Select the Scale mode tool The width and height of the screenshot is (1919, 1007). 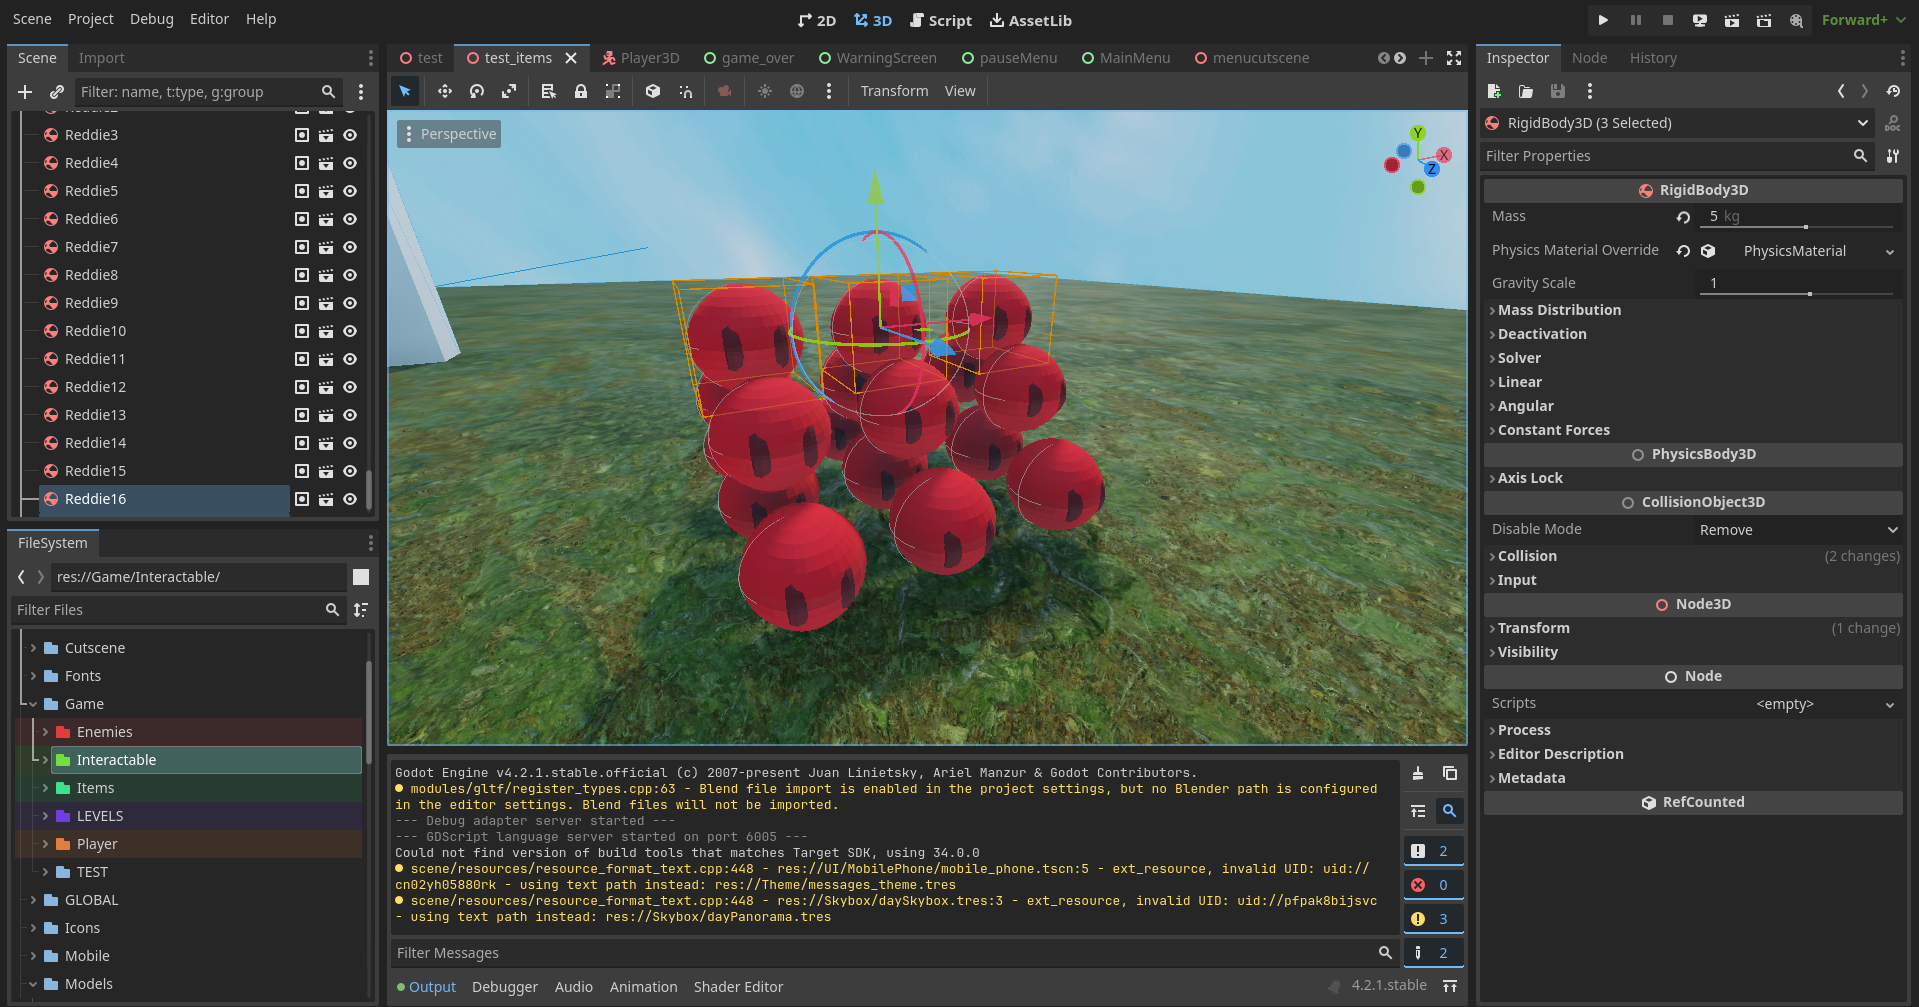click(x=509, y=91)
